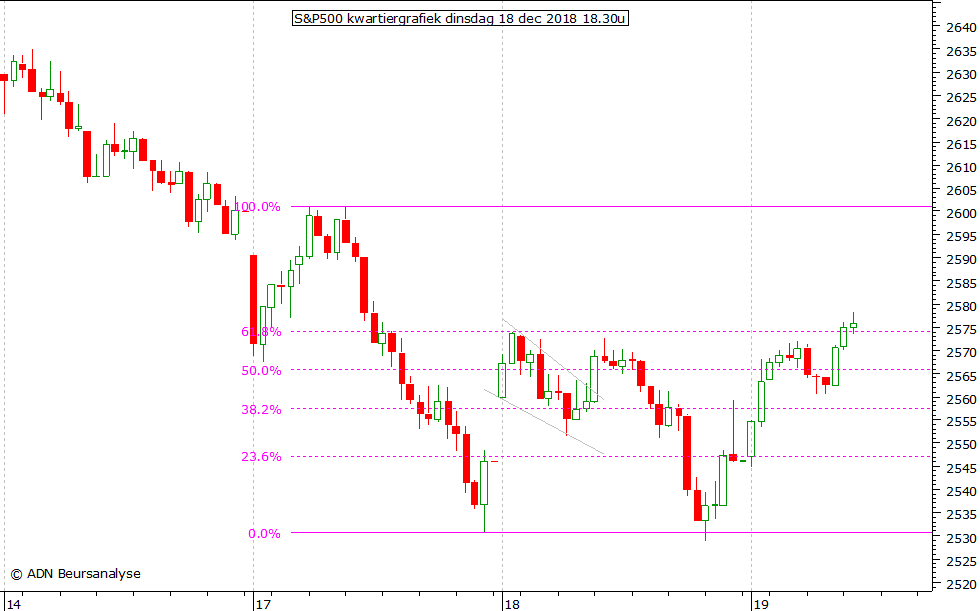Click the 50.0% Fibonacci label

[x=261, y=370]
